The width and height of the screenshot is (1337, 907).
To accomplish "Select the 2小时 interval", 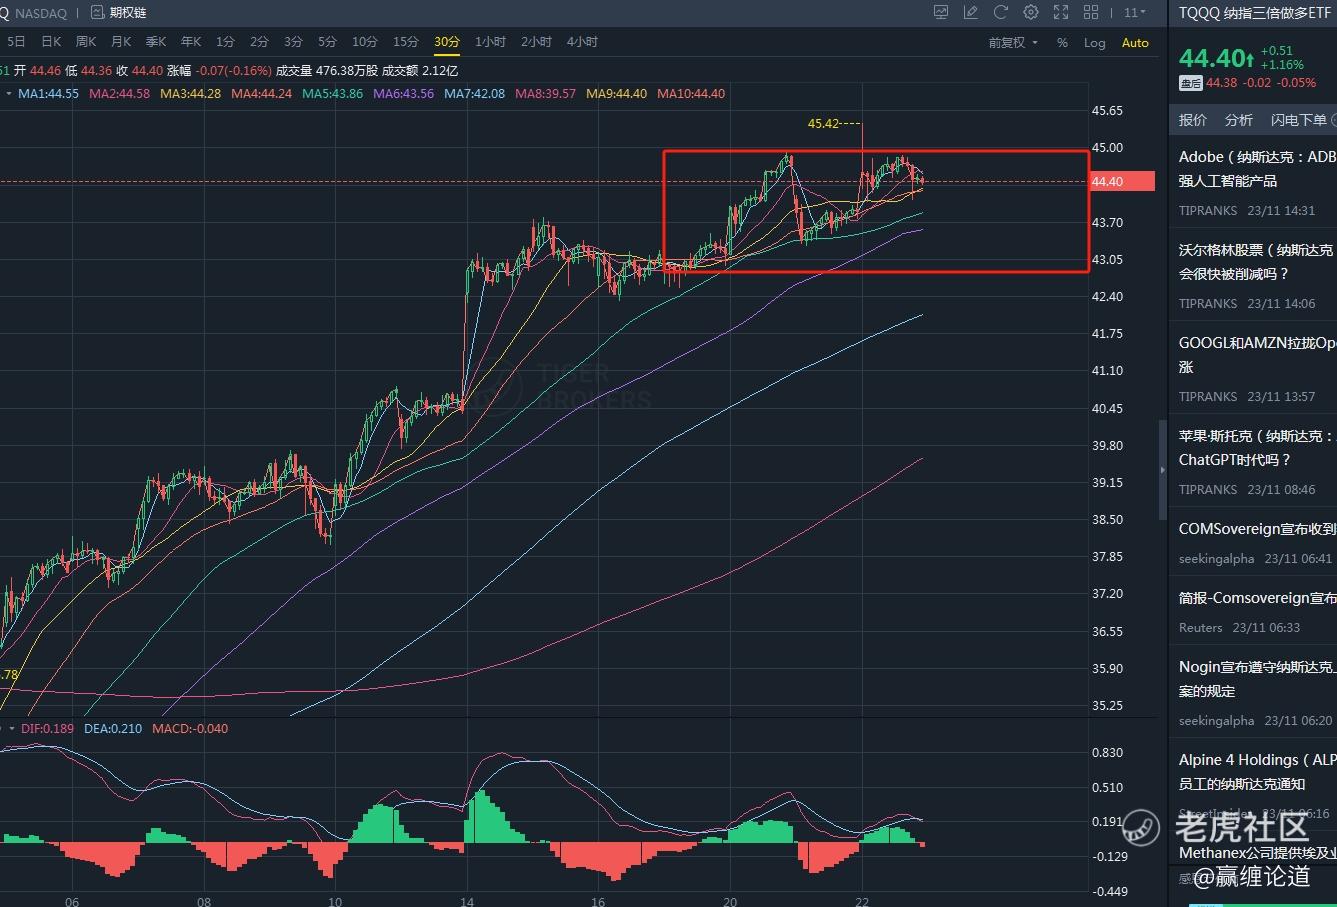I will [x=536, y=42].
